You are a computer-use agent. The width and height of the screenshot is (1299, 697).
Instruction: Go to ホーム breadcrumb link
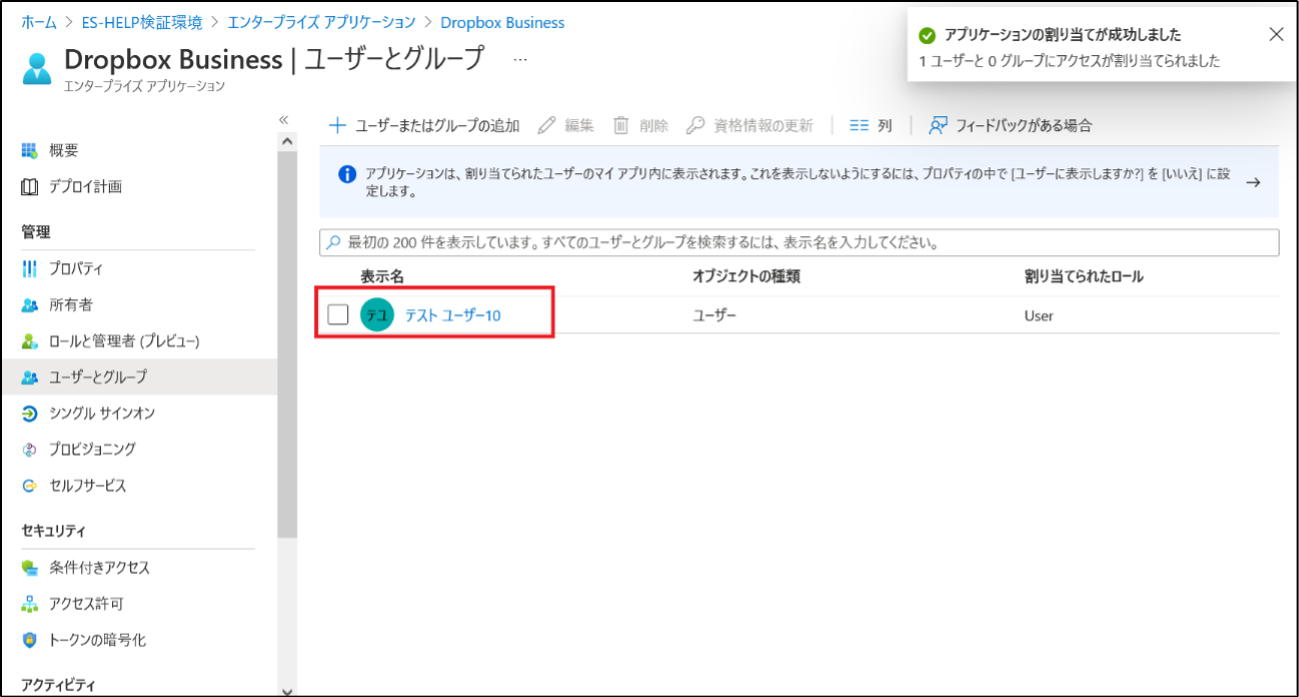[39, 22]
